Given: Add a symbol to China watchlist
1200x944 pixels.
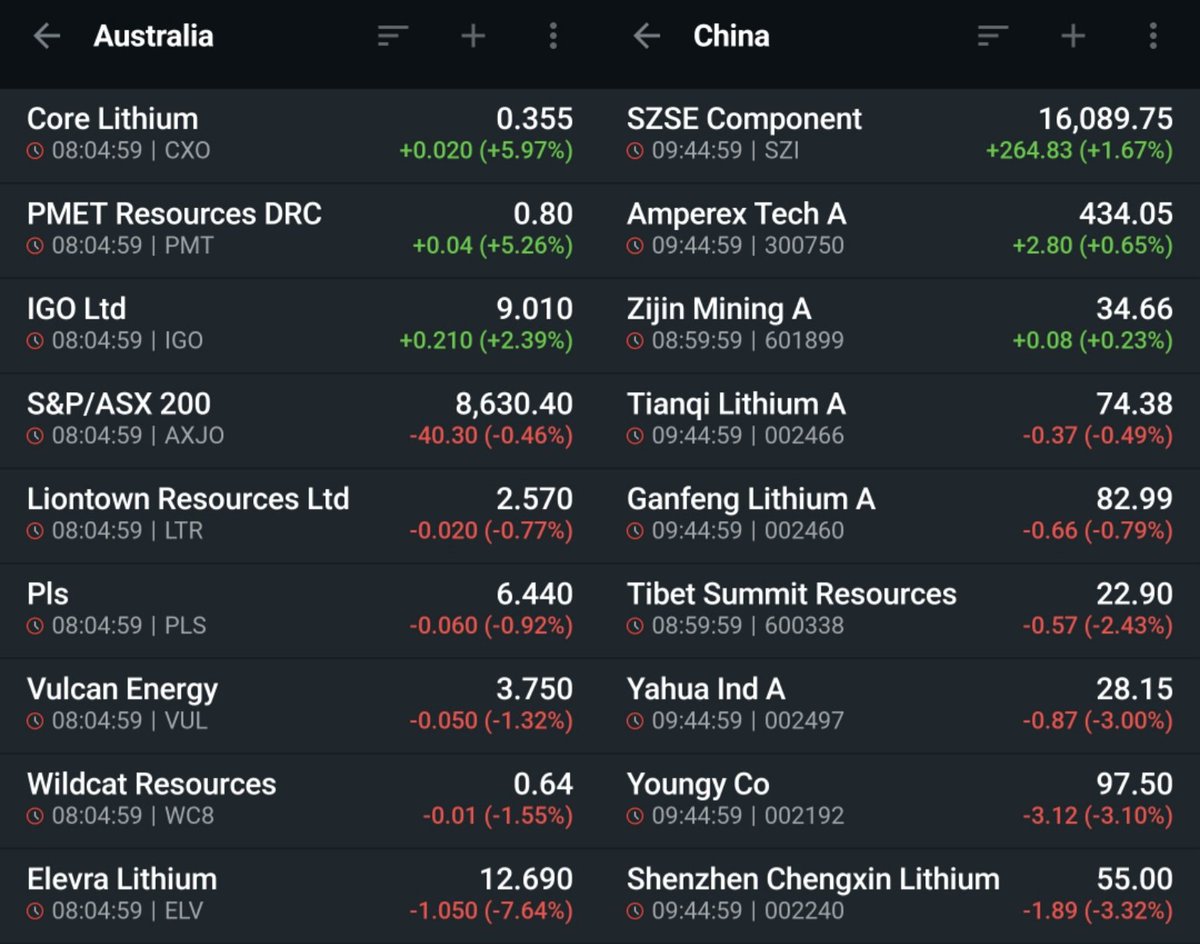Looking at the screenshot, I should 1073,37.
